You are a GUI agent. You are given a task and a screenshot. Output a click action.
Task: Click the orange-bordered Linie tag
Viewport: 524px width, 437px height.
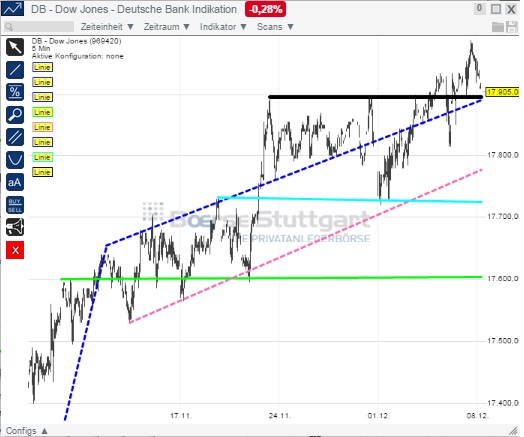pos(42,127)
